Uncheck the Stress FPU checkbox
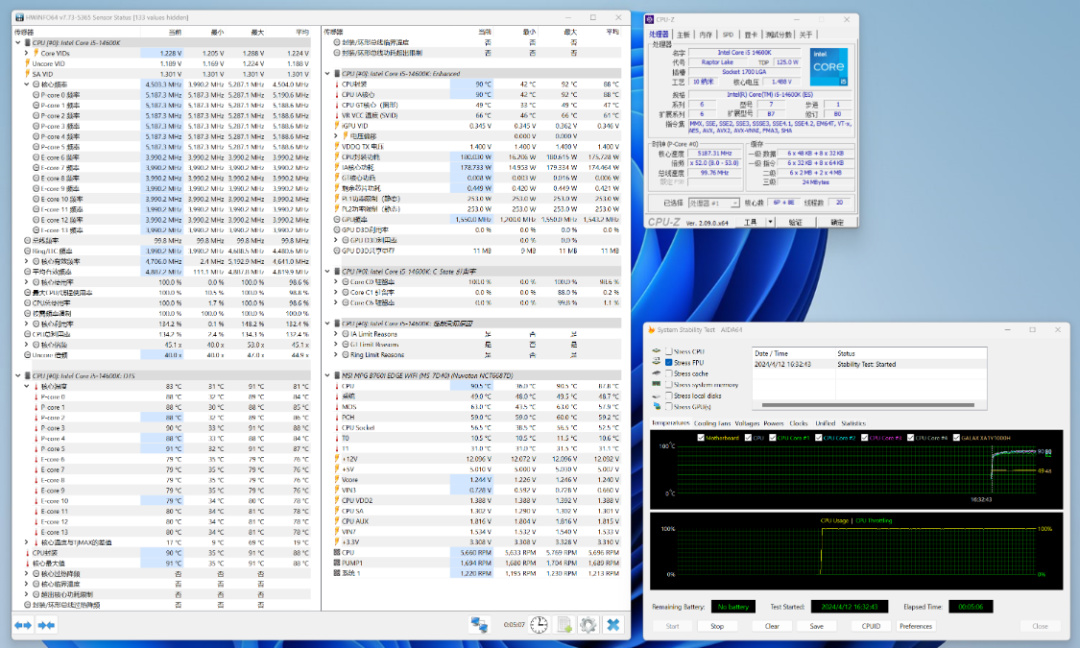This screenshot has width=1080, height=648. 669,362
